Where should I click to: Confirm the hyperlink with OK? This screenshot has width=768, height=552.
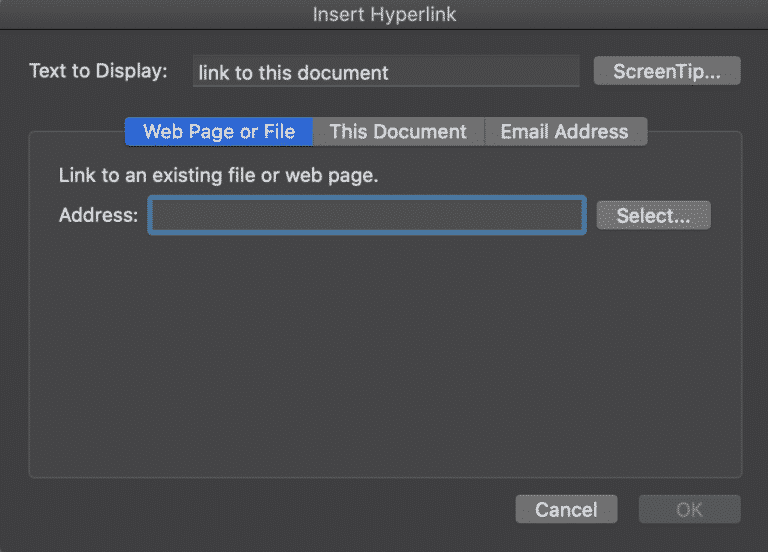click(x=689, y=509)
